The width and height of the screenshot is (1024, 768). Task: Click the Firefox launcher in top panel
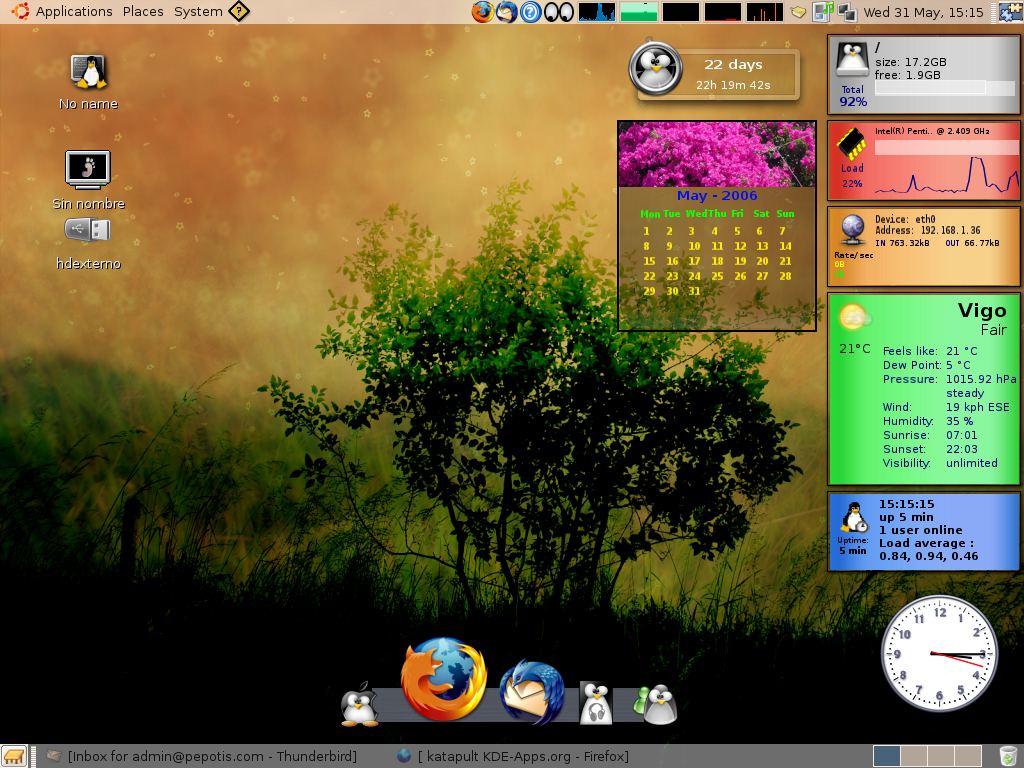[483, 12]
